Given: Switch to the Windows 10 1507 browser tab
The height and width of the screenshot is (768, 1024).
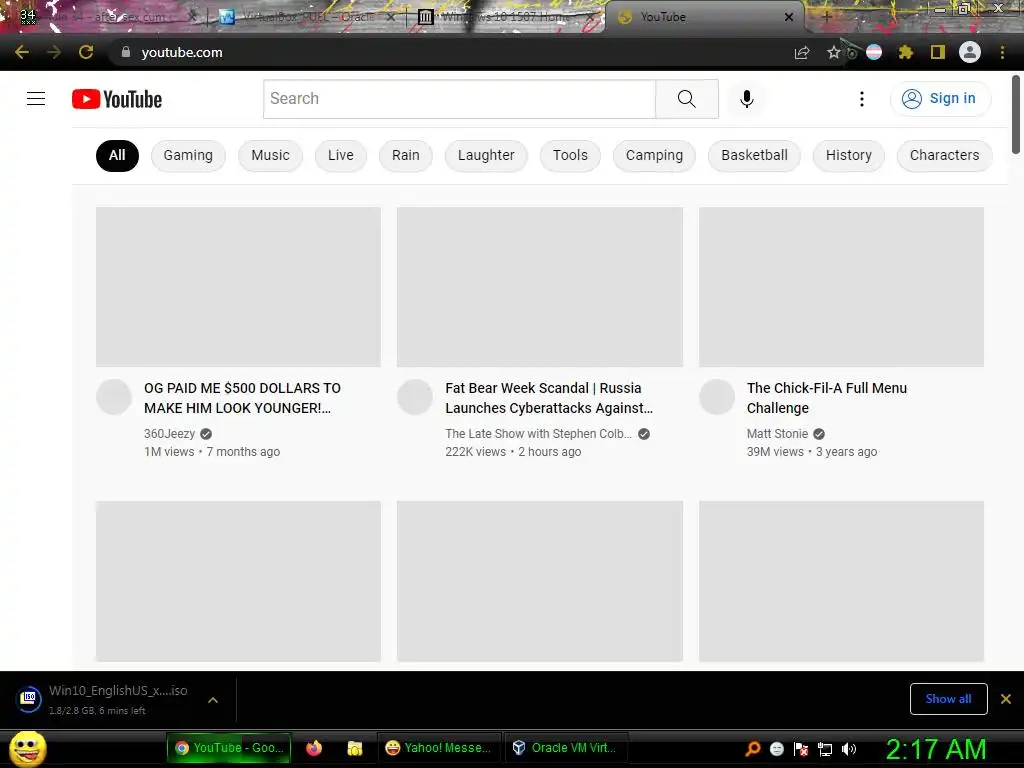Looking at the screenshot, I should click(506, 17).
